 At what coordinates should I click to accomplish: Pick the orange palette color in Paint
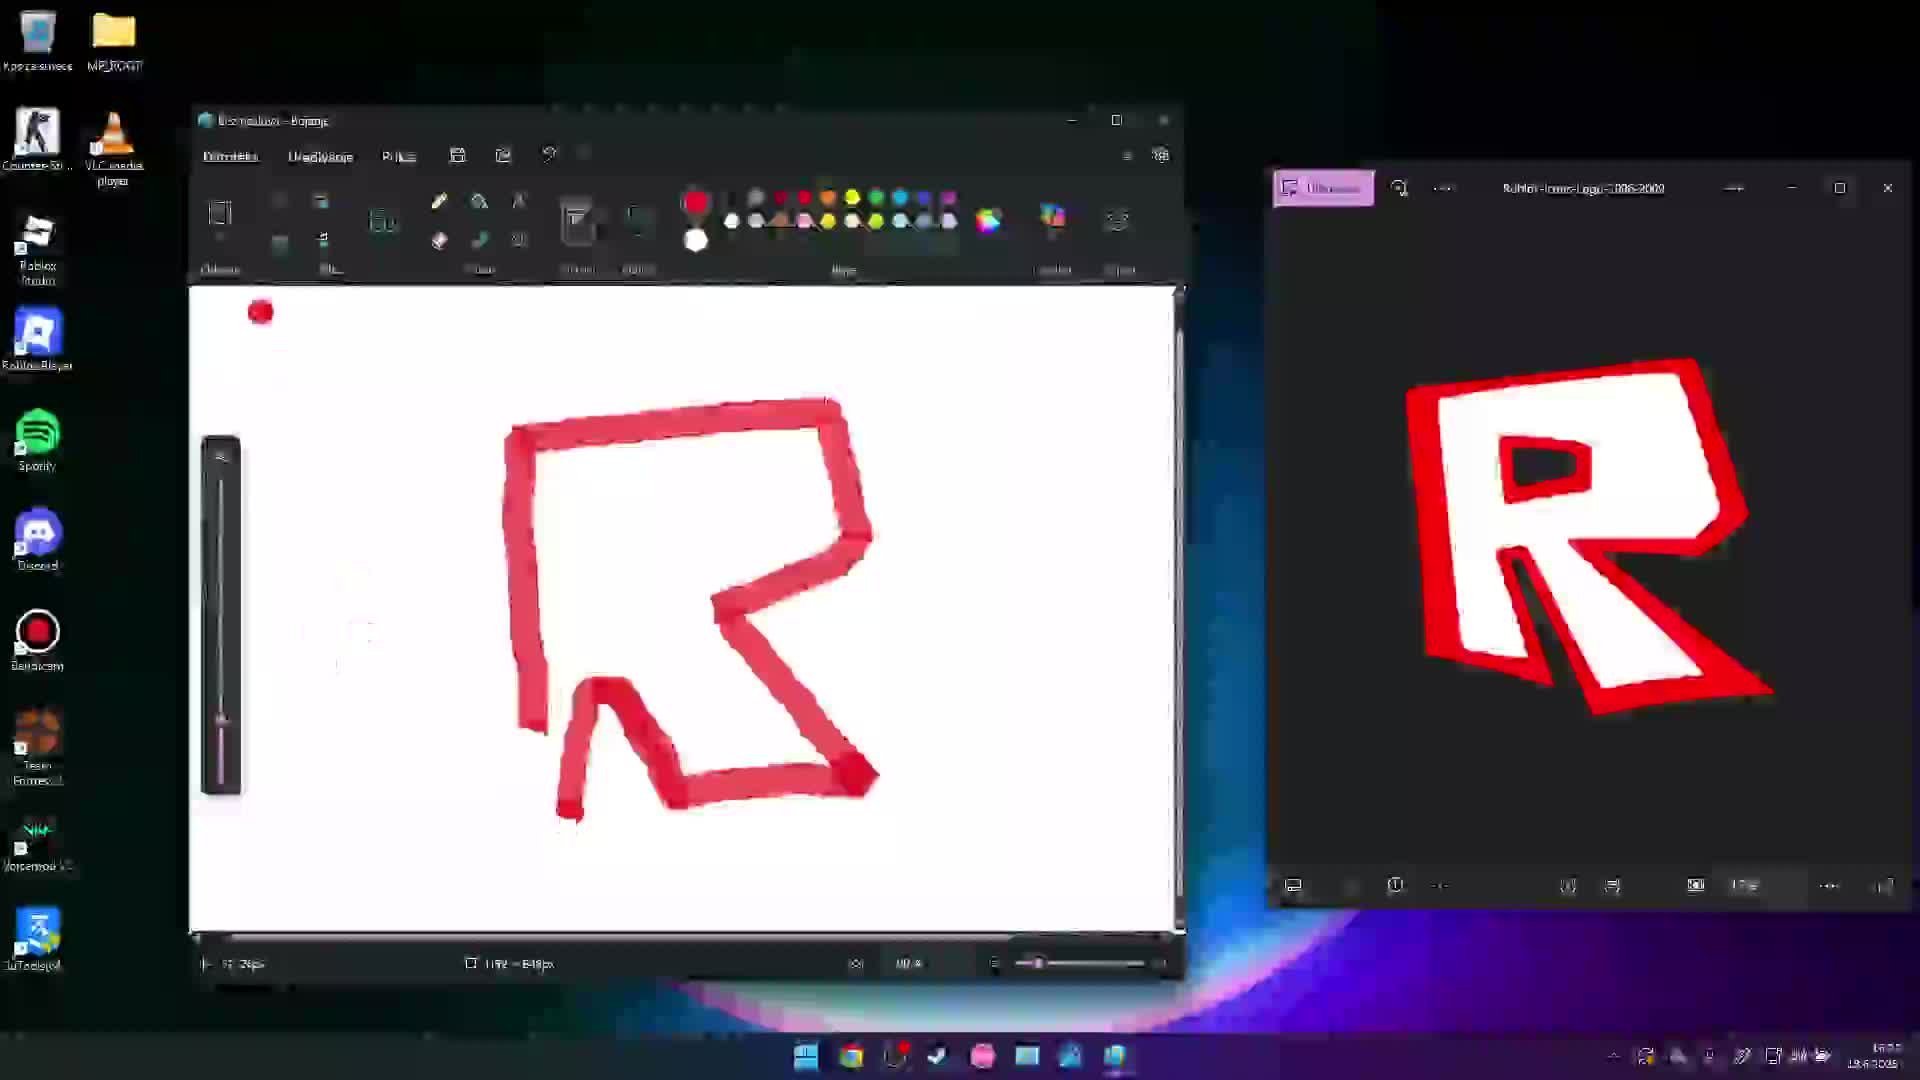point(828,197)
